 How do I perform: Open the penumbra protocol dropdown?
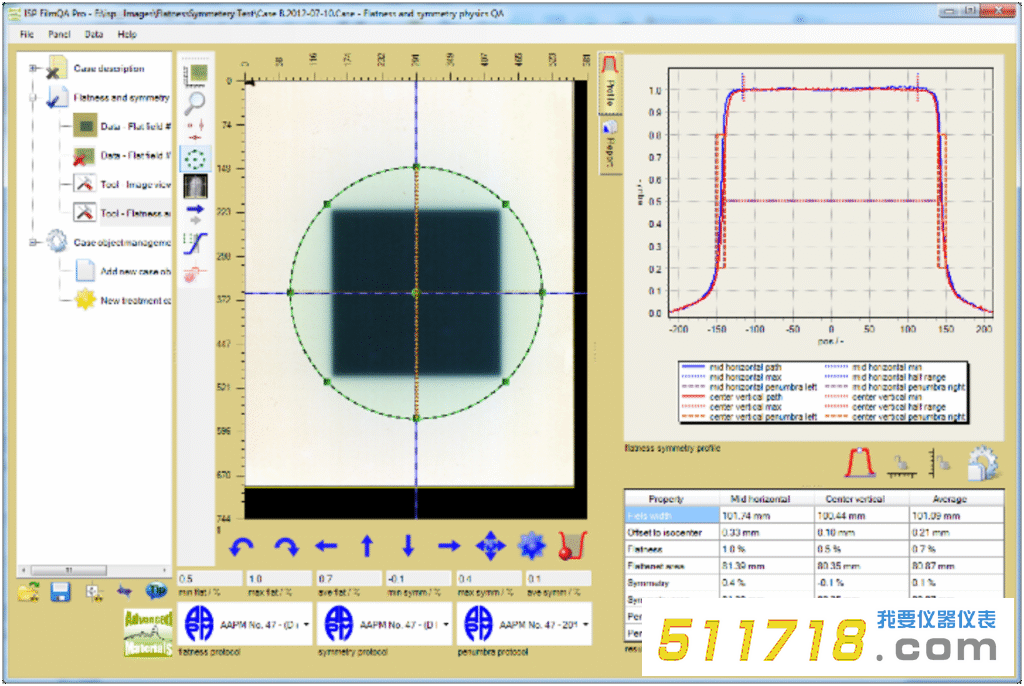point(584,624)
